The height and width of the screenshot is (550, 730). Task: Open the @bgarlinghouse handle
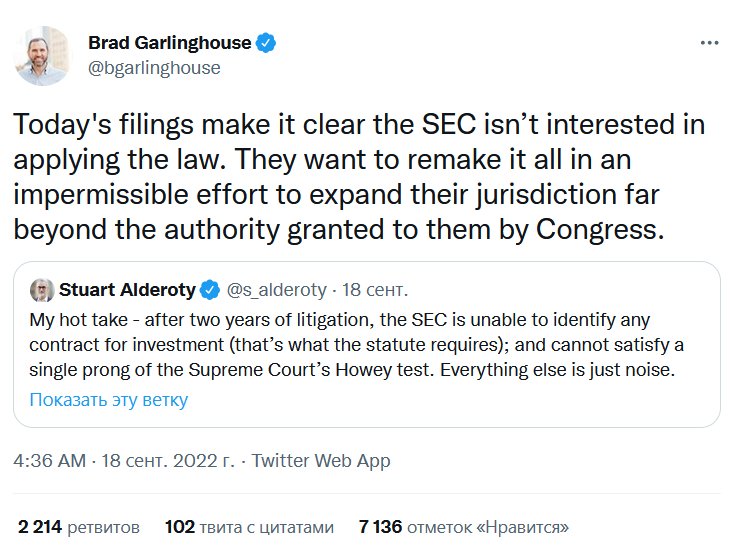tap(154, 68)
